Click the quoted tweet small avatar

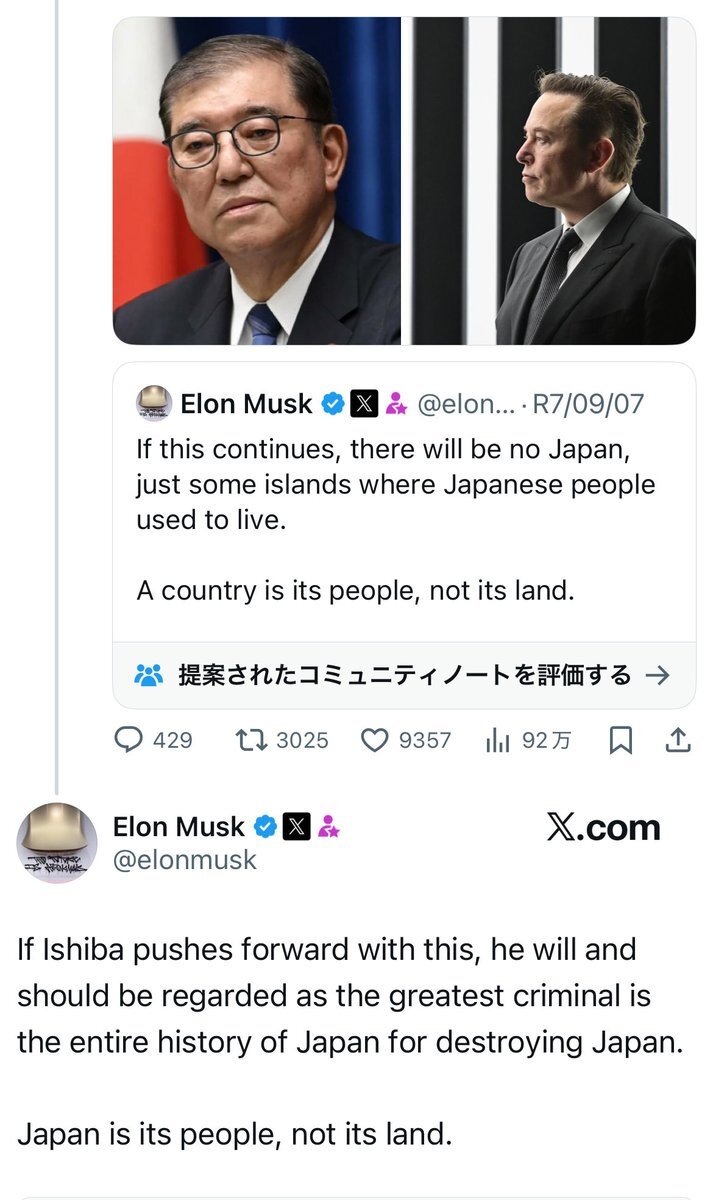tap(154, 404)
